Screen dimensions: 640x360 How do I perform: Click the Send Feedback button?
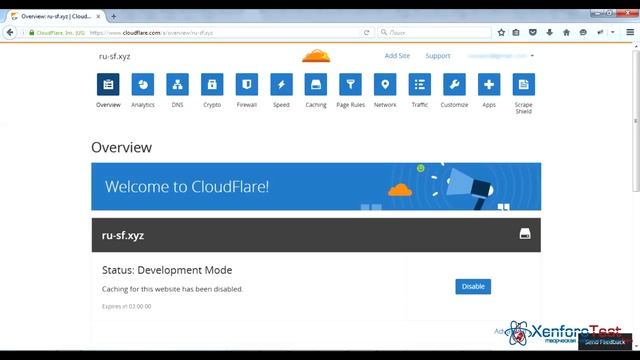click(x=605, y=342)
